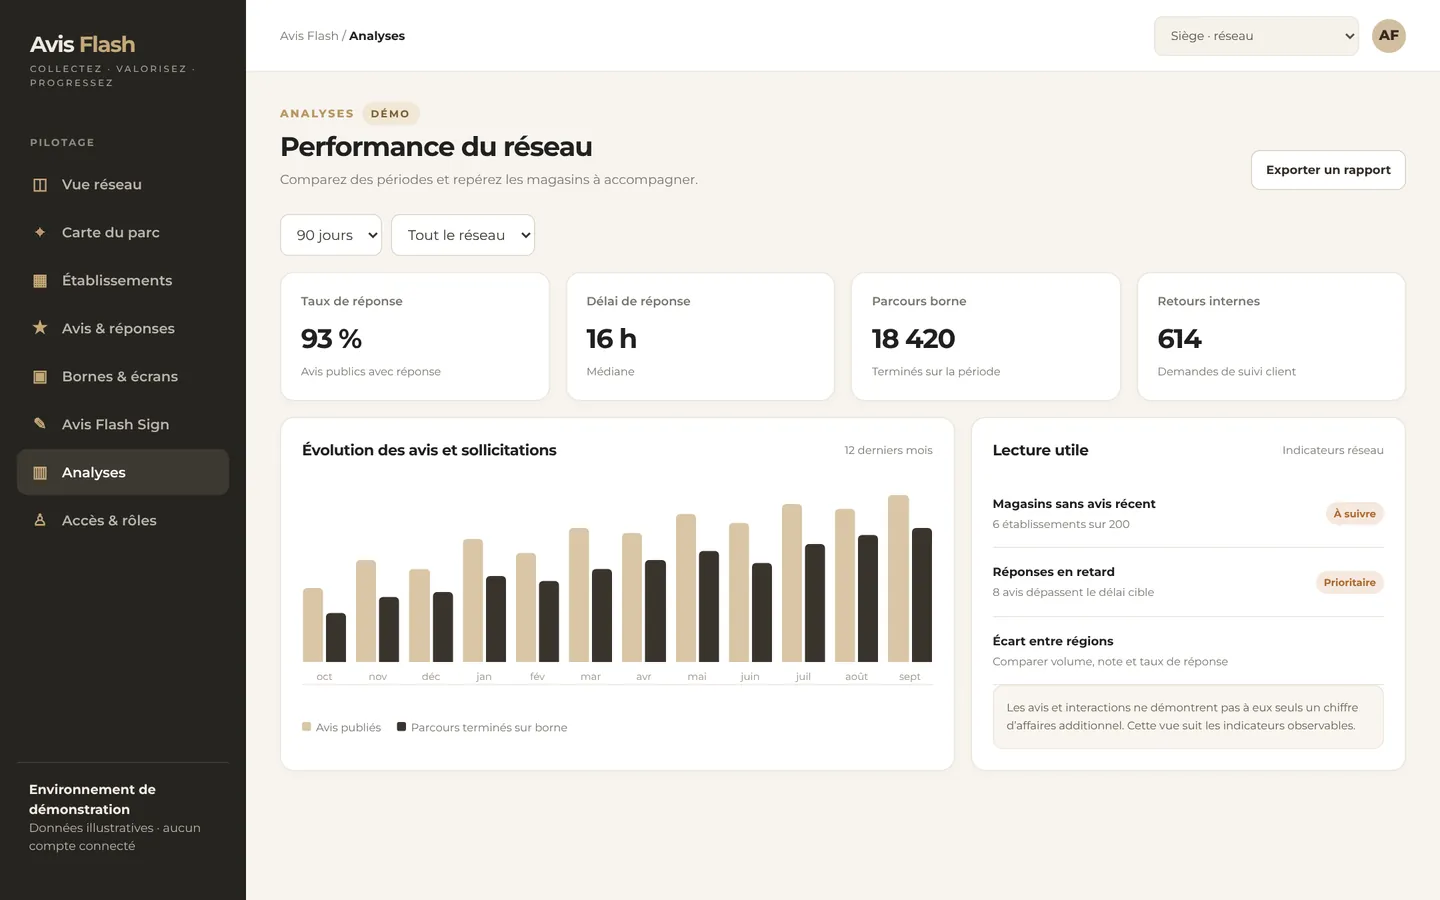The width and height of the screenshot is (1440, 900).
Task: Select Bornes & écrans menu item
Action: click(x=123, y=377)
